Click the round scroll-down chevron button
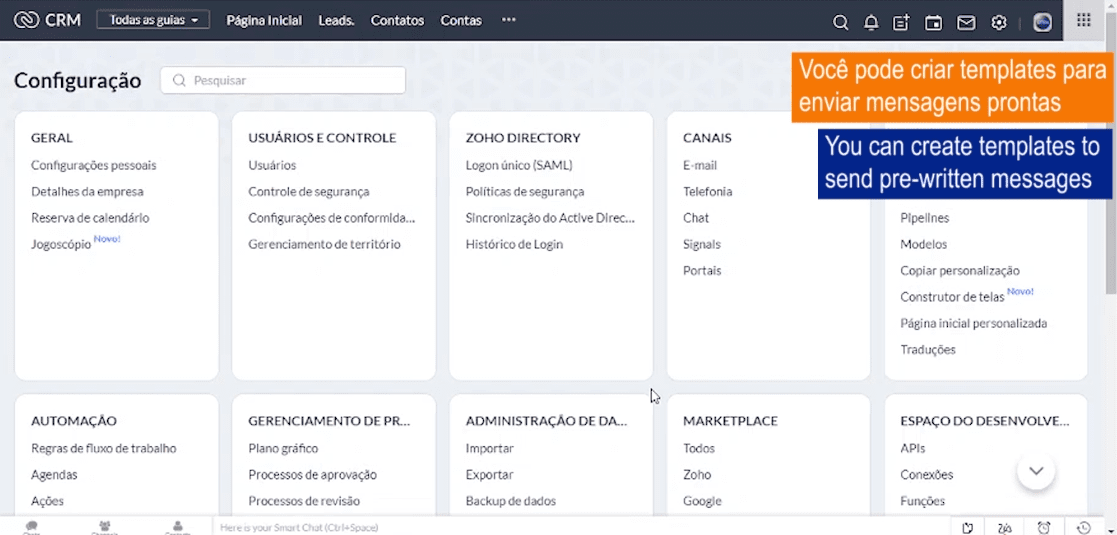 [1036, 471]
